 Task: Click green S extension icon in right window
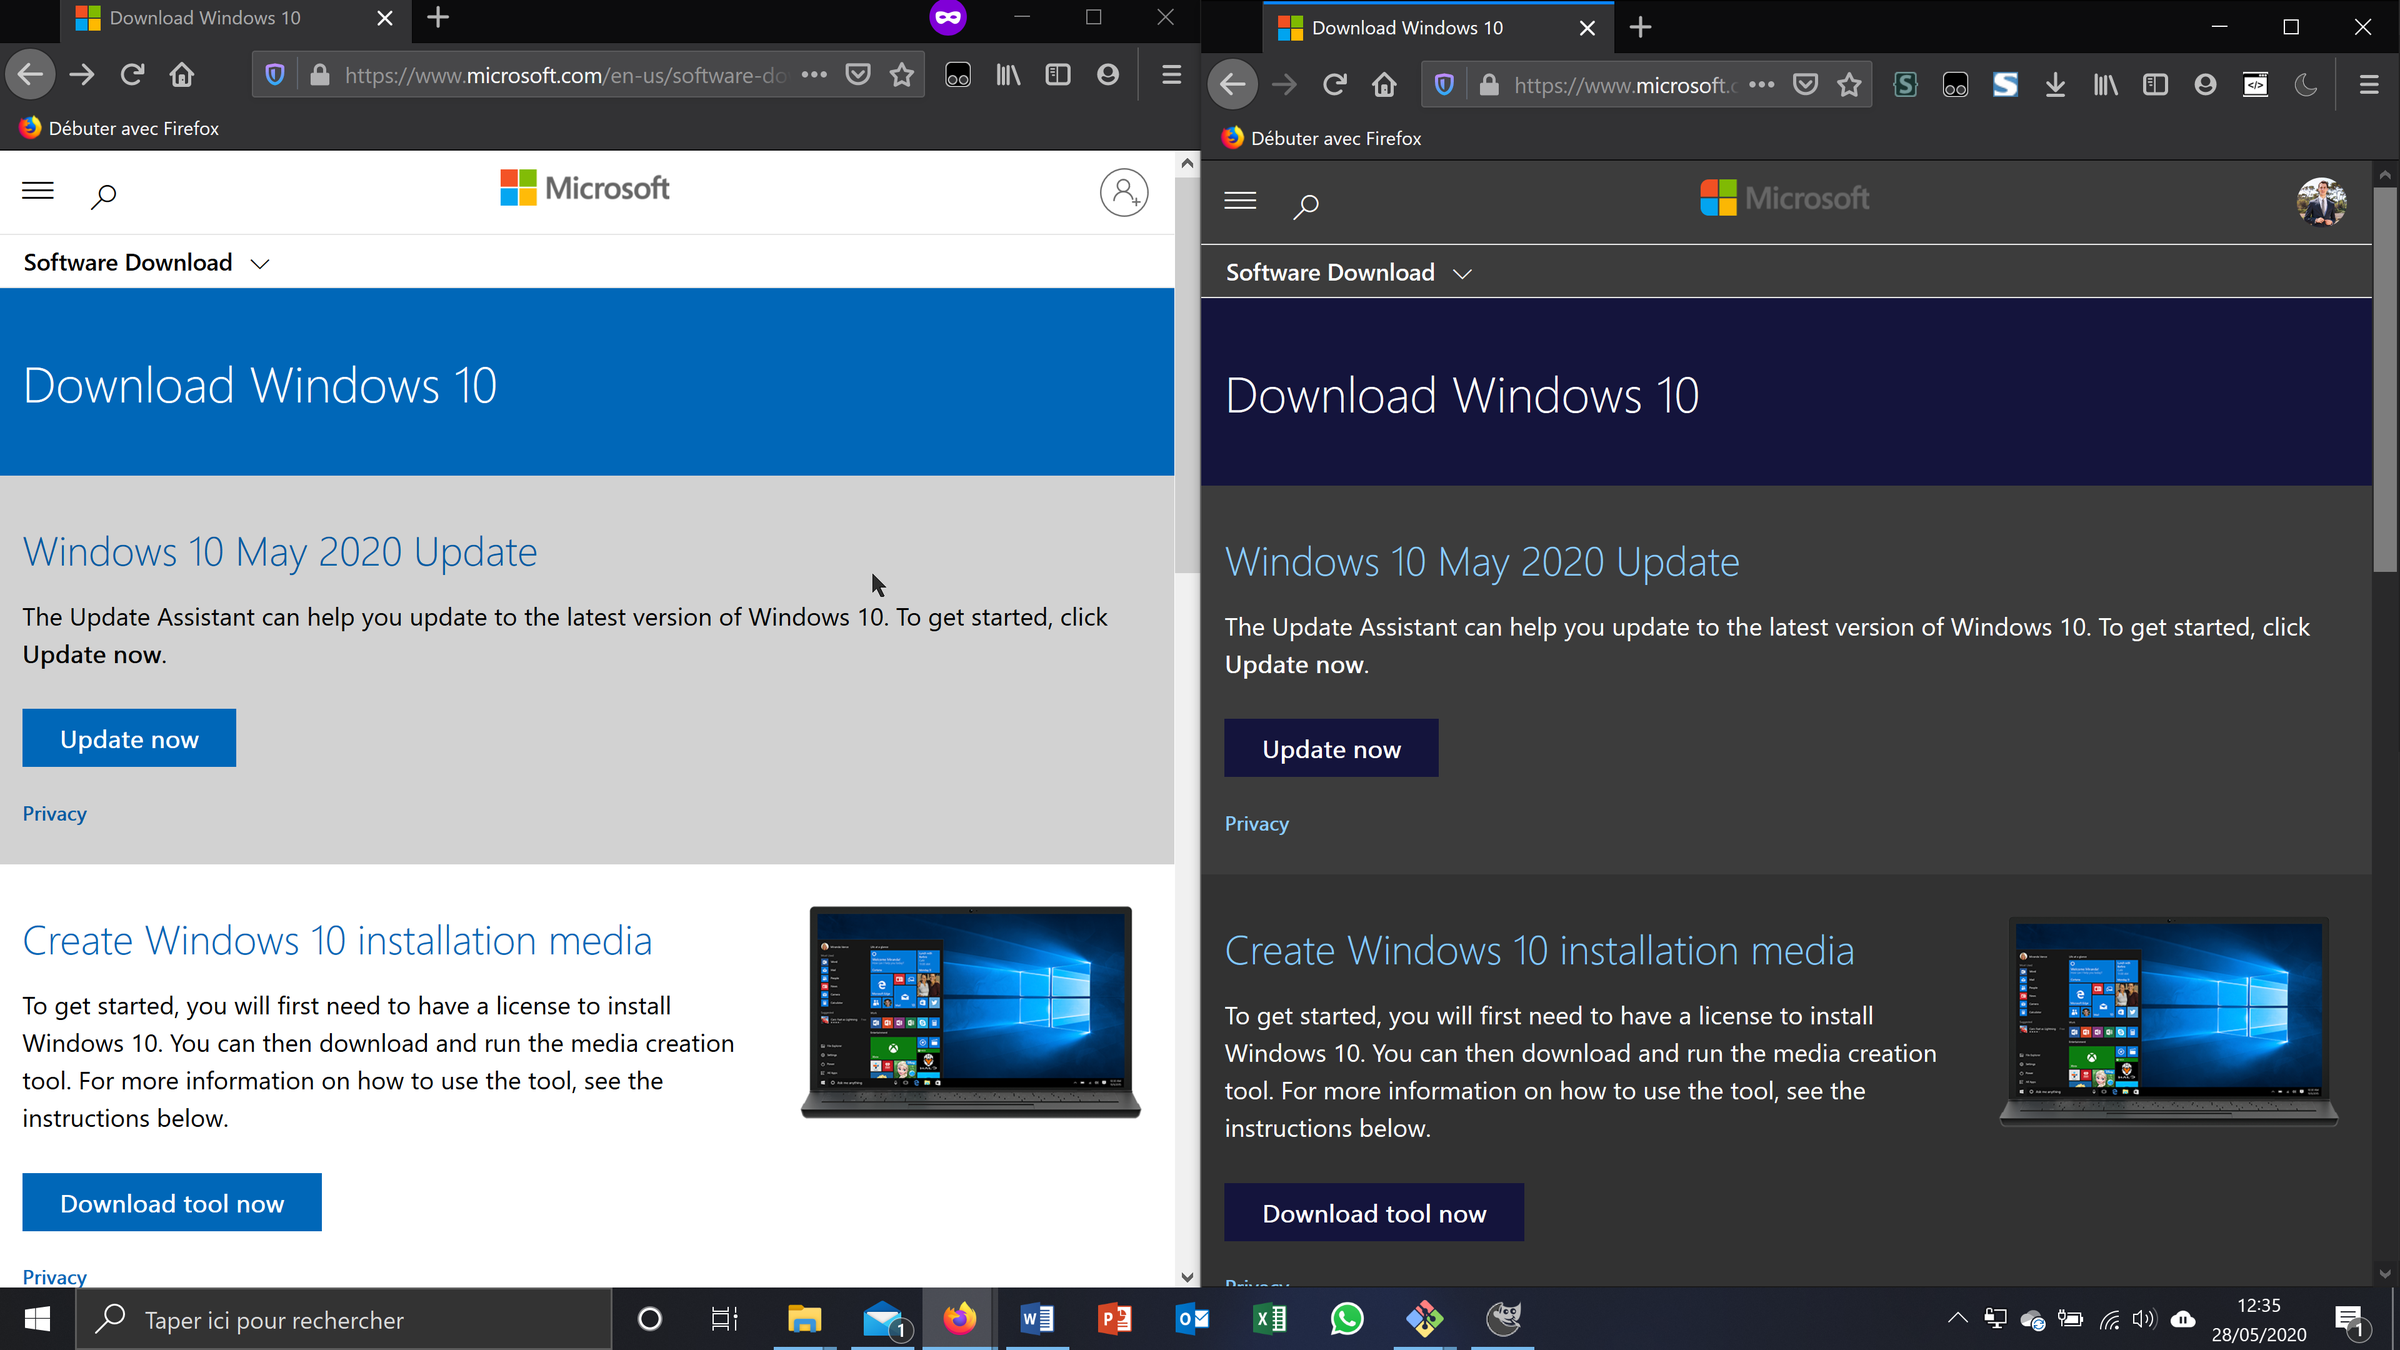coord(1905,85)
